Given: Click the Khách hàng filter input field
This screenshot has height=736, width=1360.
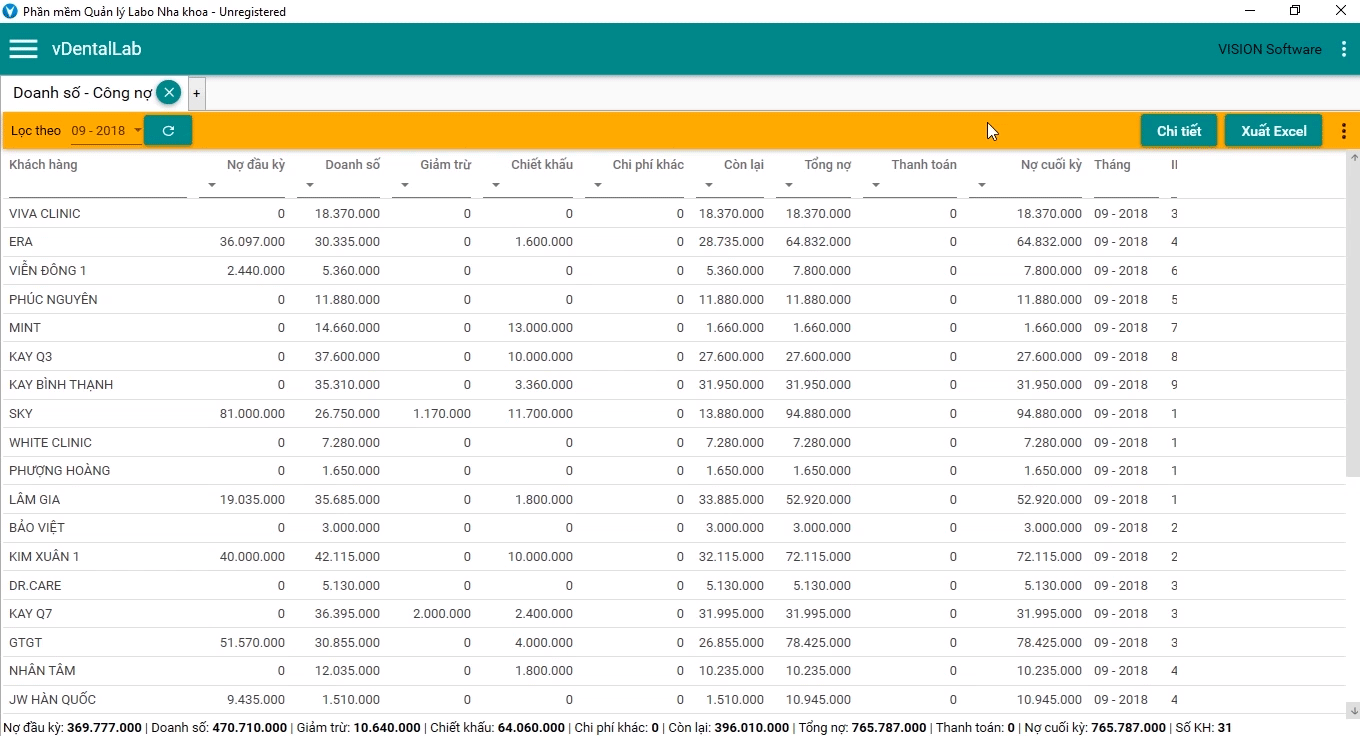Looking at the screenshot, I should (98, 186).
